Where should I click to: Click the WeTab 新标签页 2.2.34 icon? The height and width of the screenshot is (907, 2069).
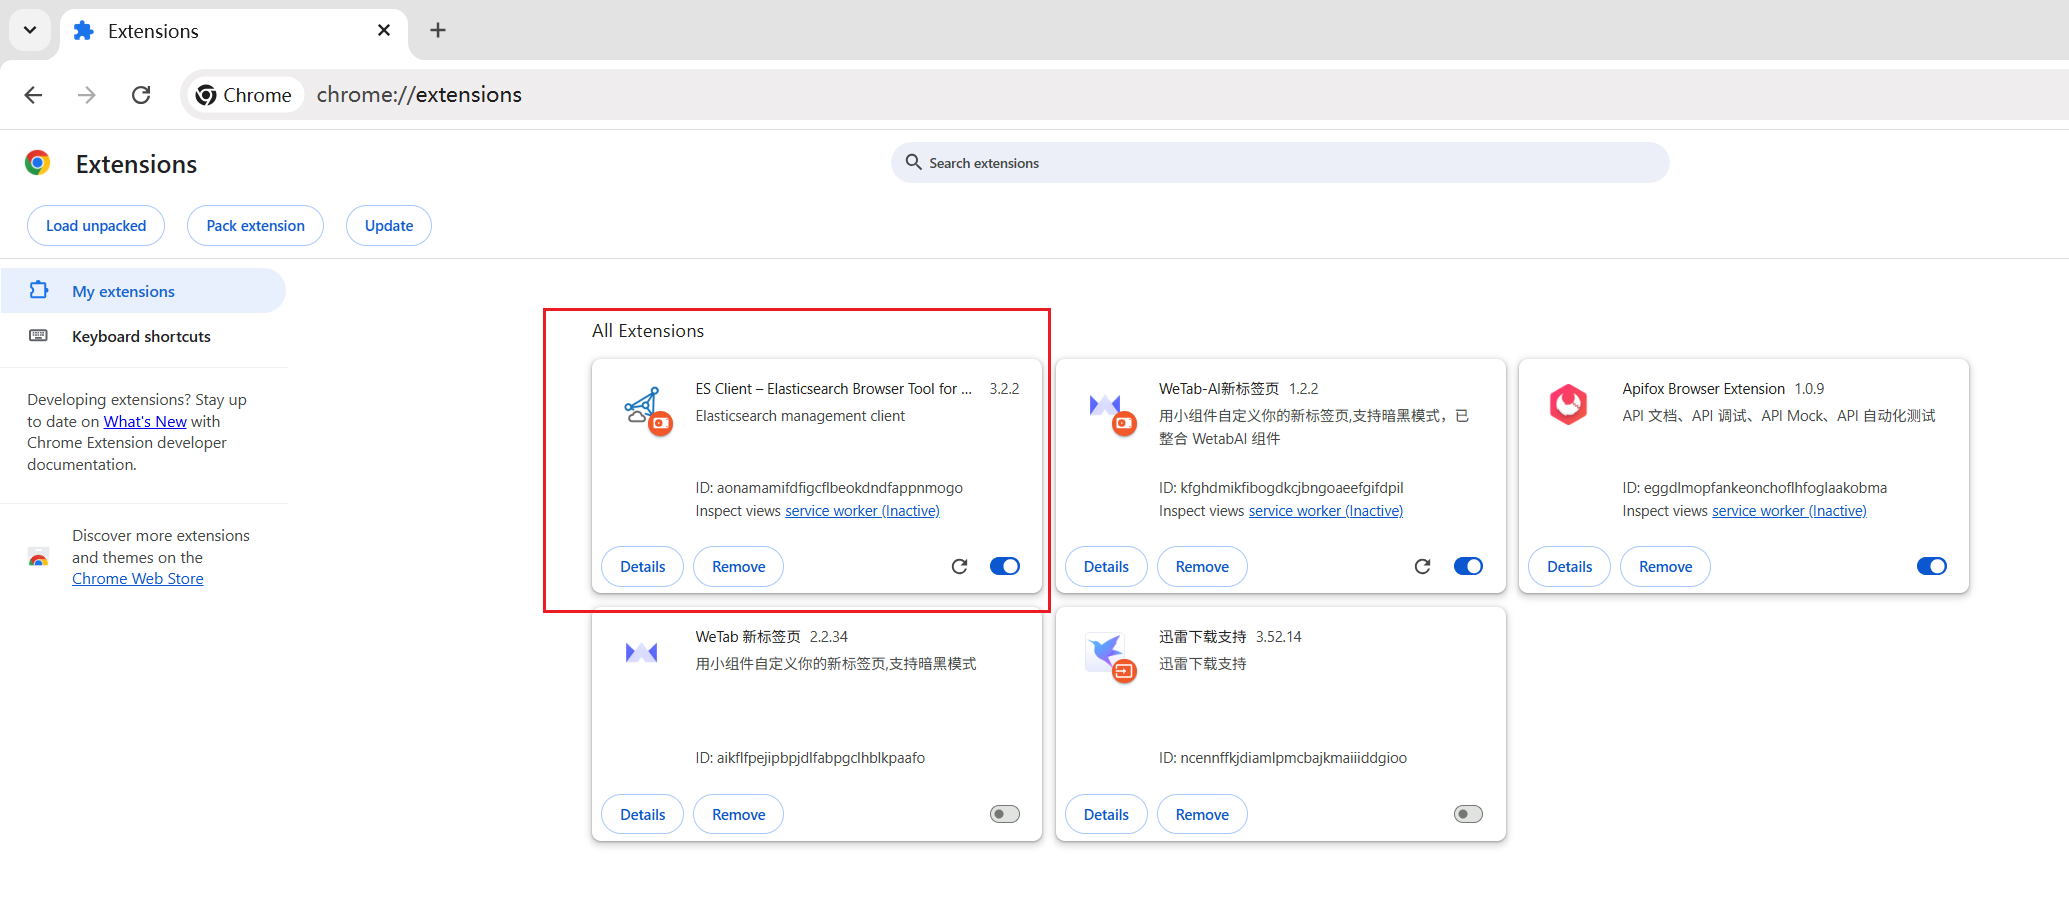[641, 653]
